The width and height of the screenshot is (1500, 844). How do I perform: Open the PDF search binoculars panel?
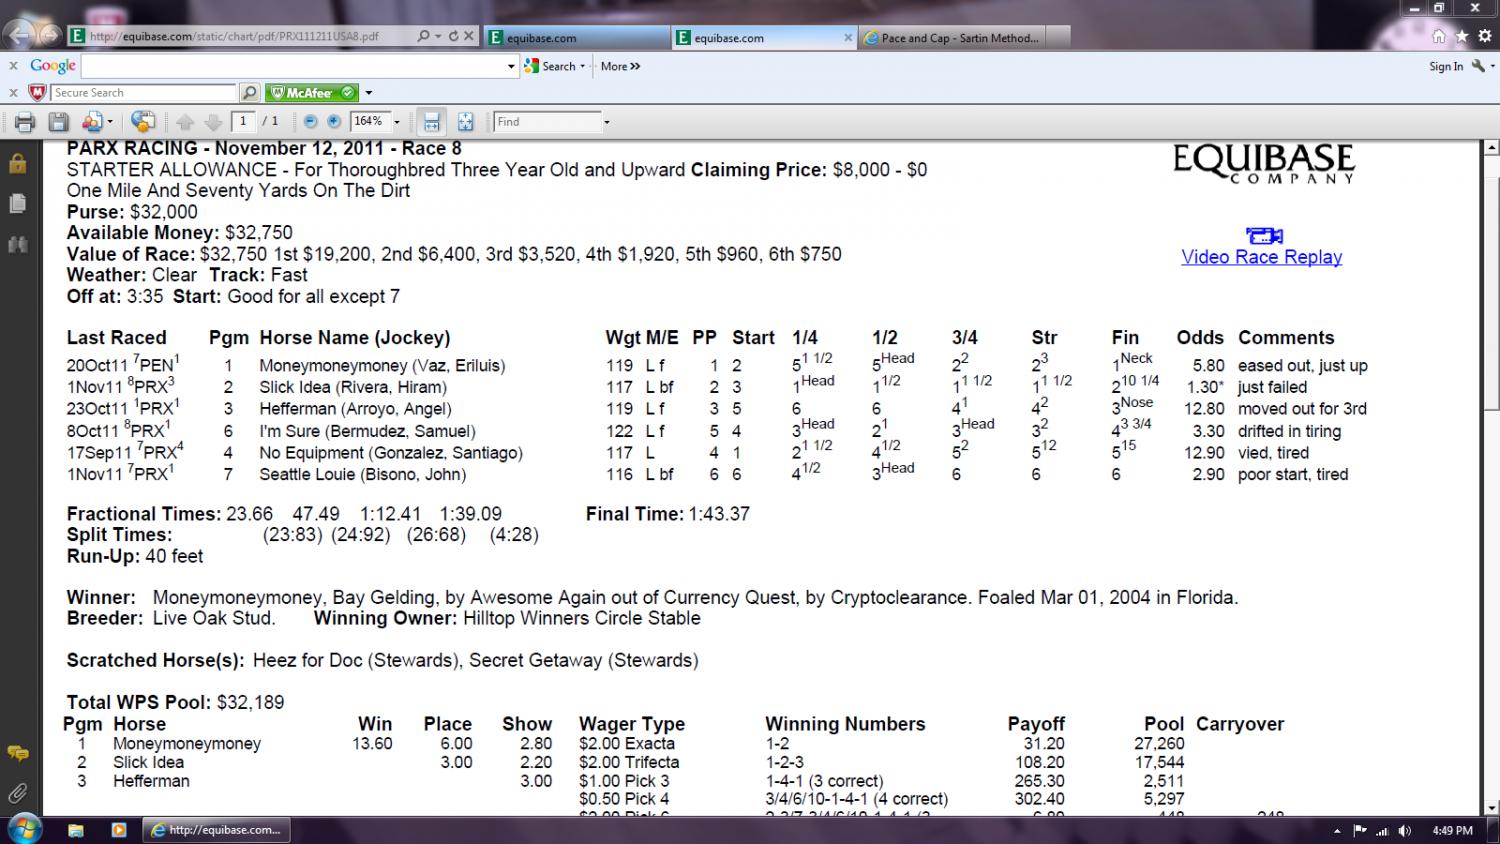[18, 244]
